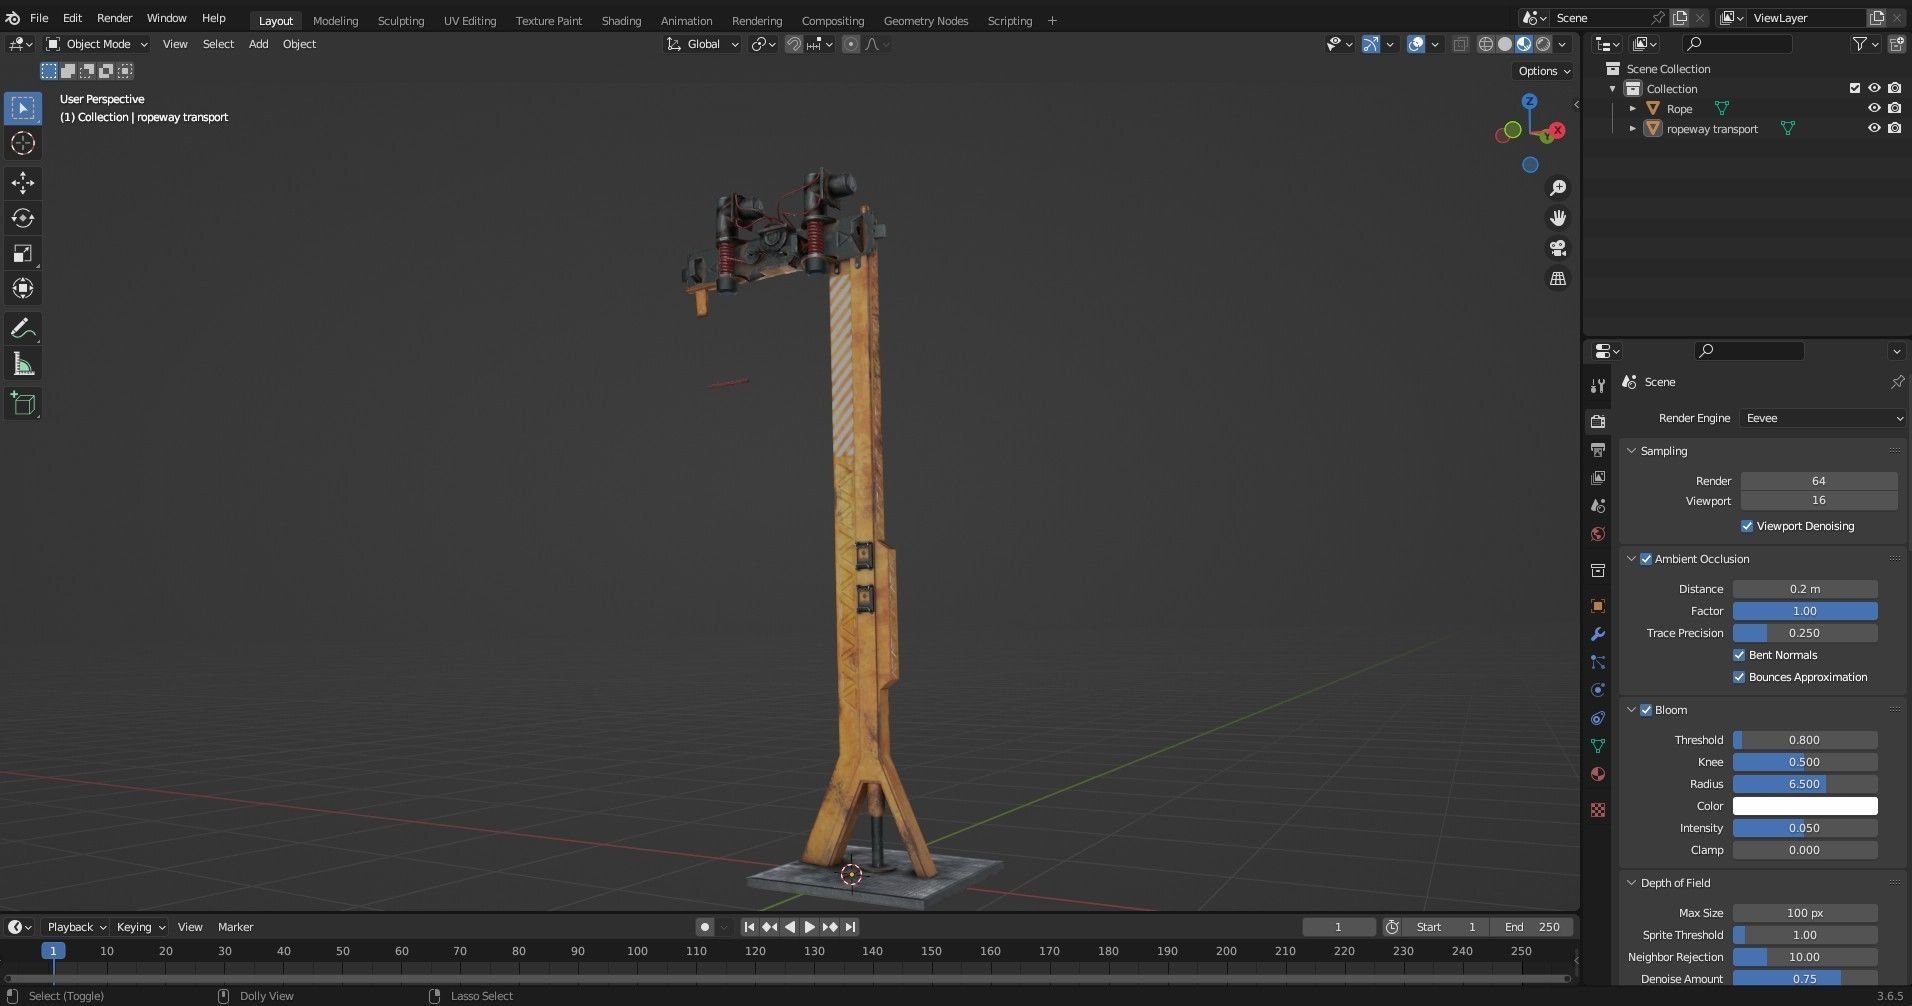The image size is (1912, 1006).
Task: Jump to the timeline start frame
Action: pos(749,927)
